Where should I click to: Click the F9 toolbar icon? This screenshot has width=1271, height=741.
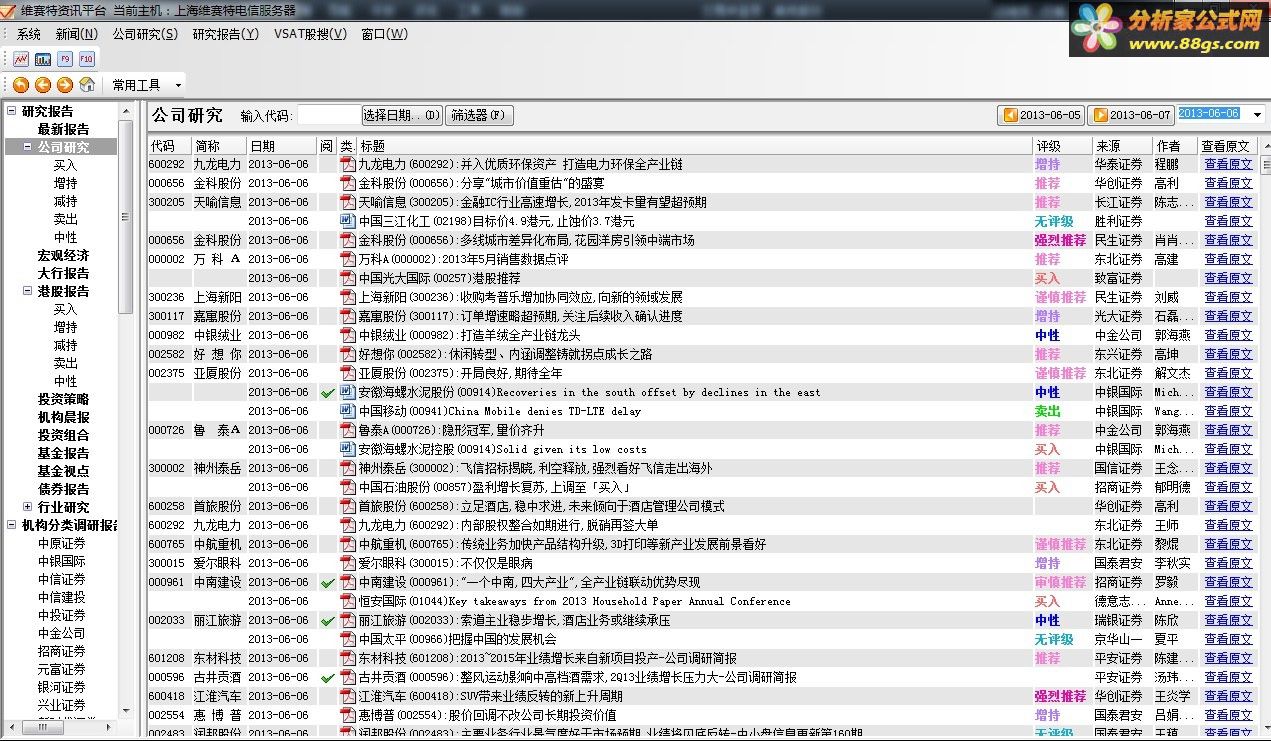[65, 59]
